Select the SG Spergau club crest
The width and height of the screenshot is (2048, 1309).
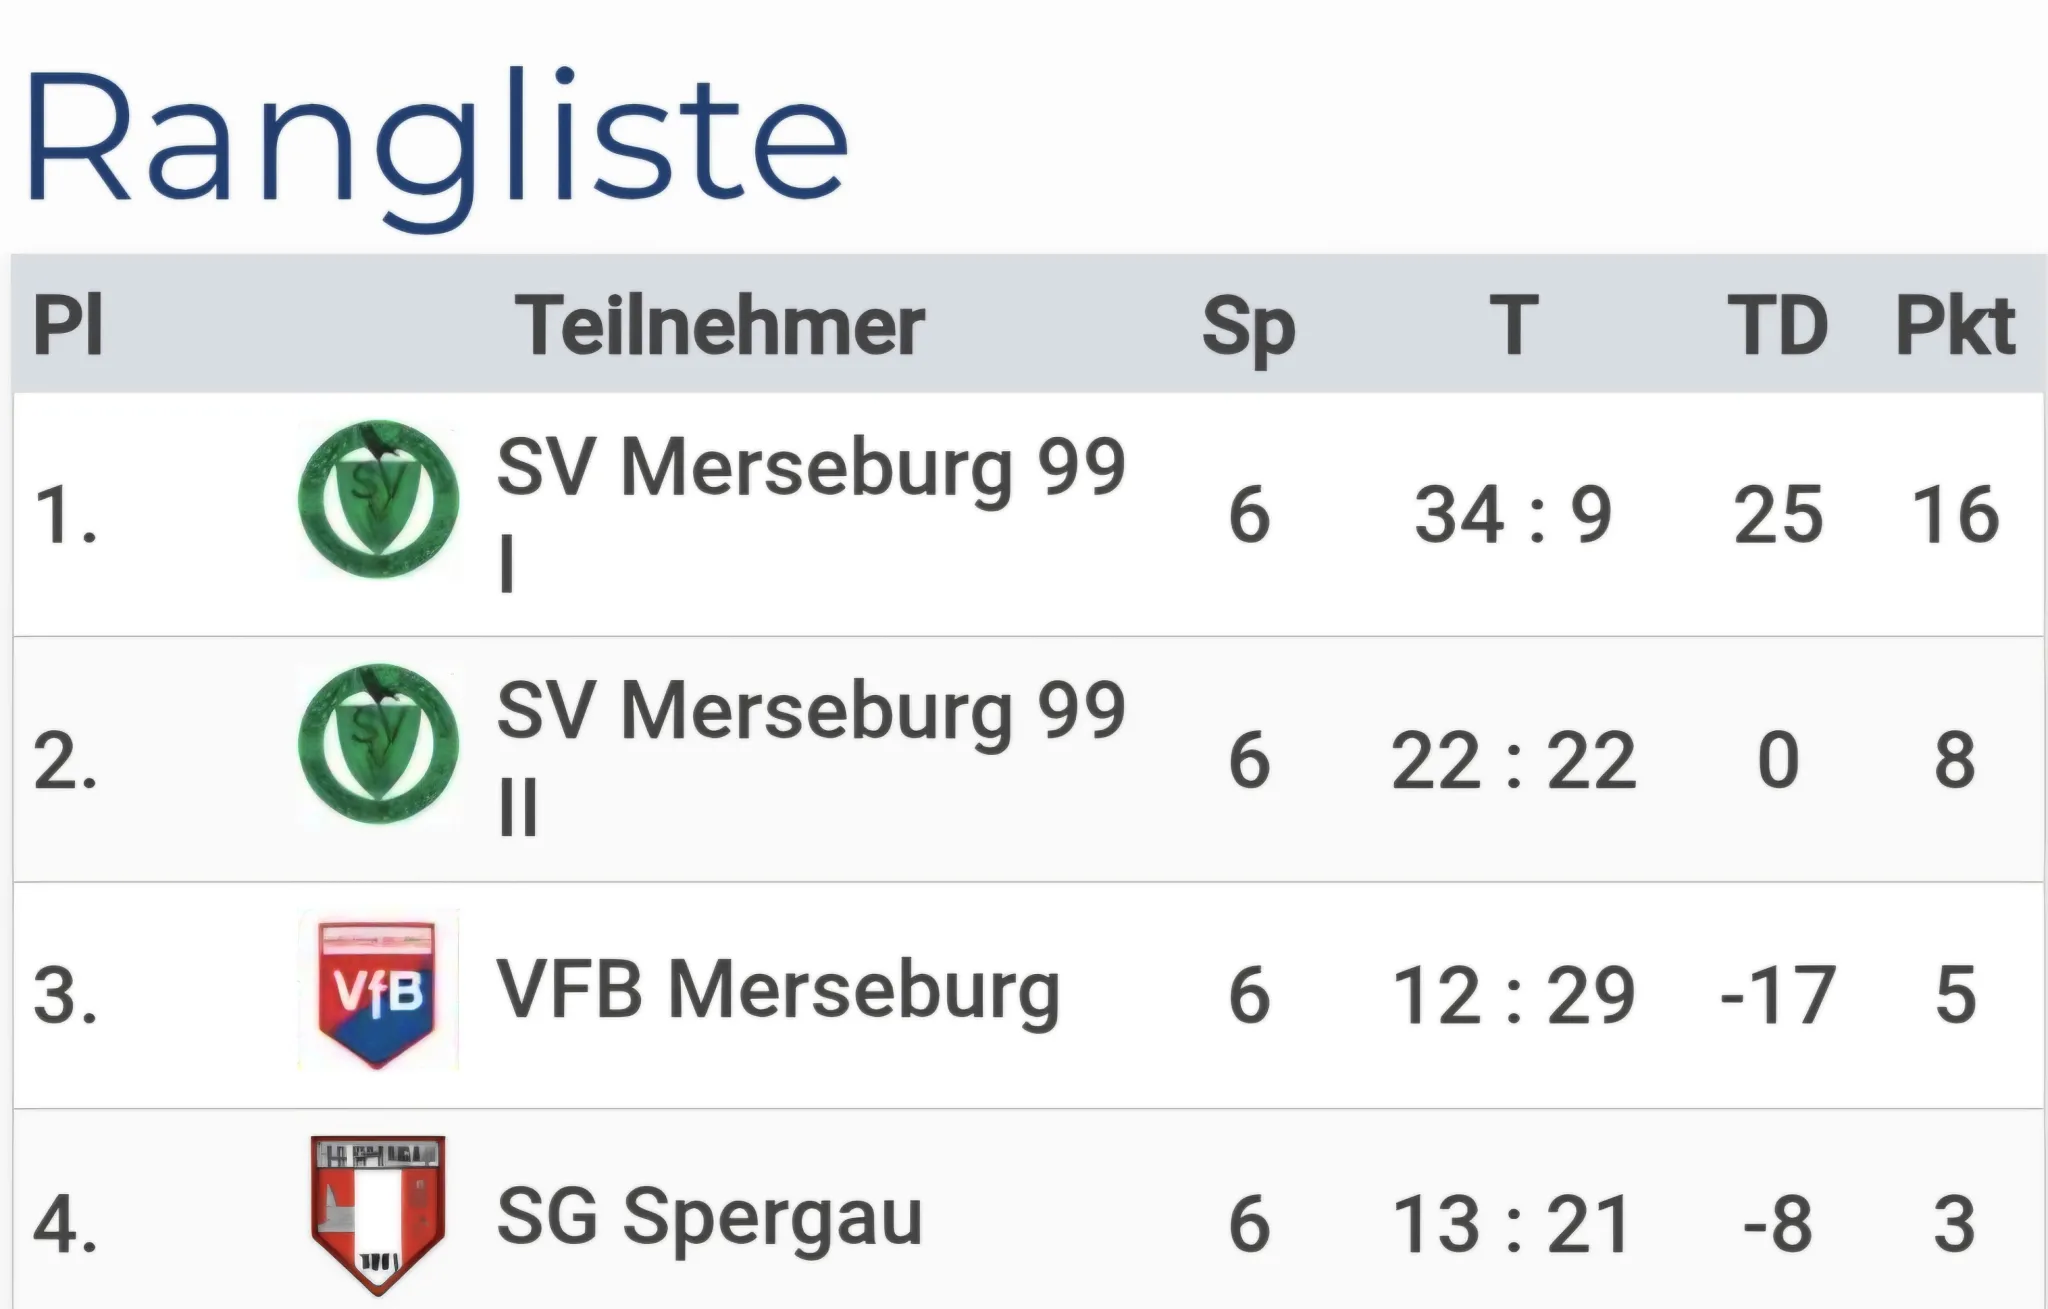378,1215
